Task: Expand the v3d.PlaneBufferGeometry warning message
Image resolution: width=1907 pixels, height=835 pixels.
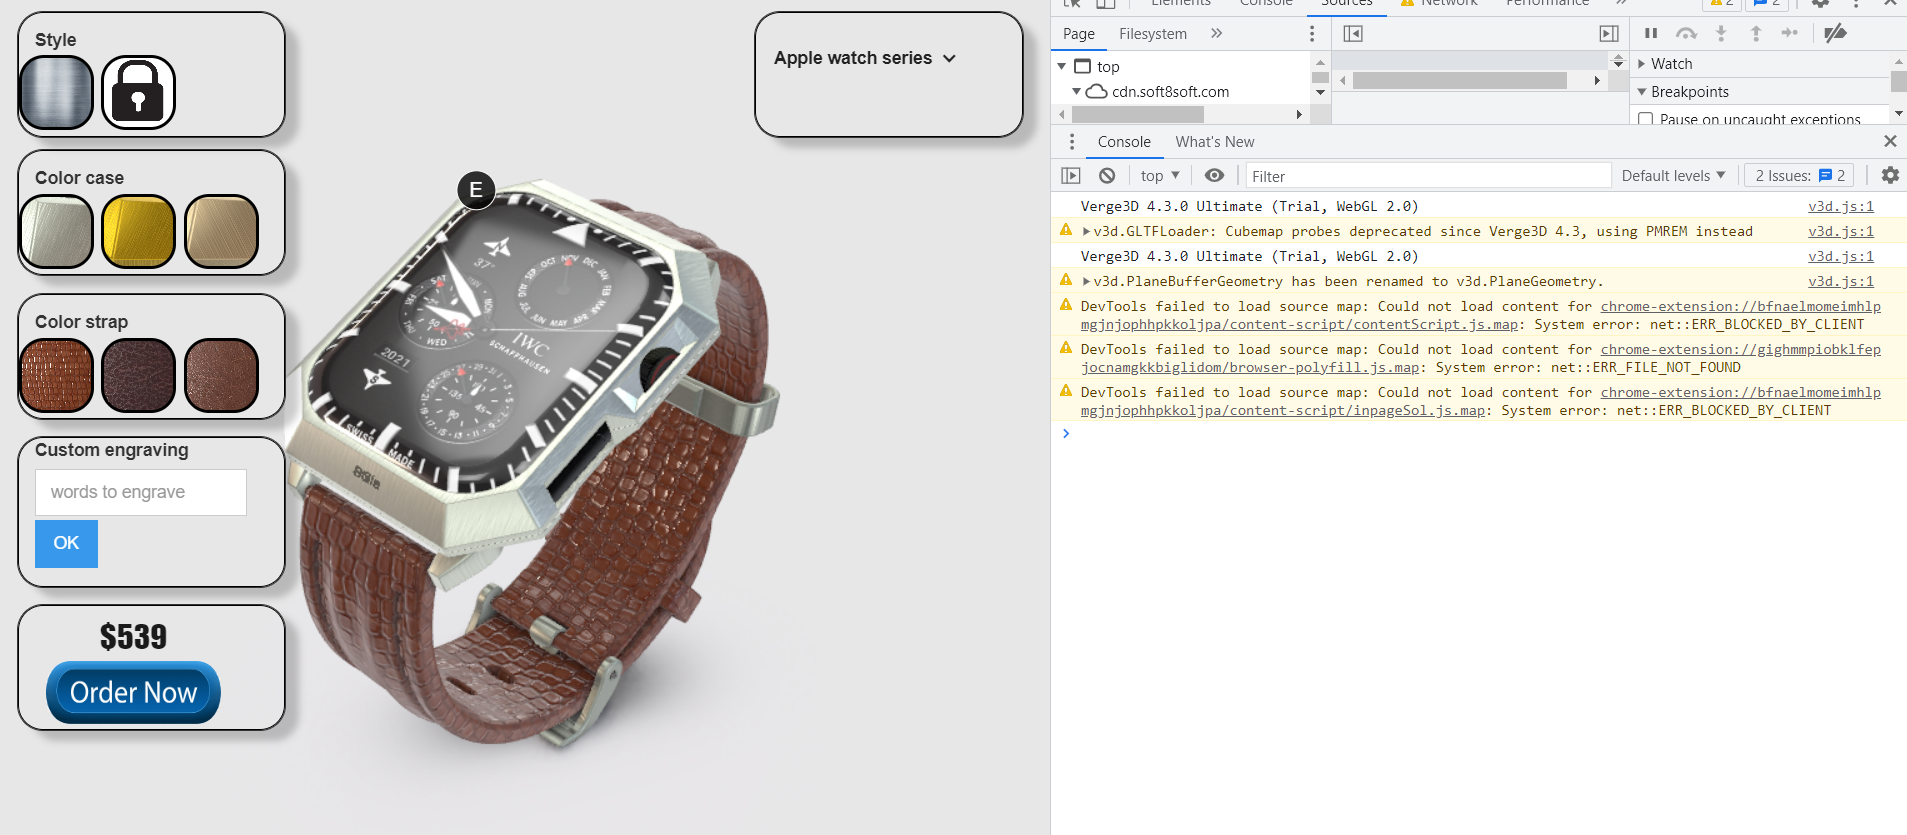Action: pos(1086,282)
